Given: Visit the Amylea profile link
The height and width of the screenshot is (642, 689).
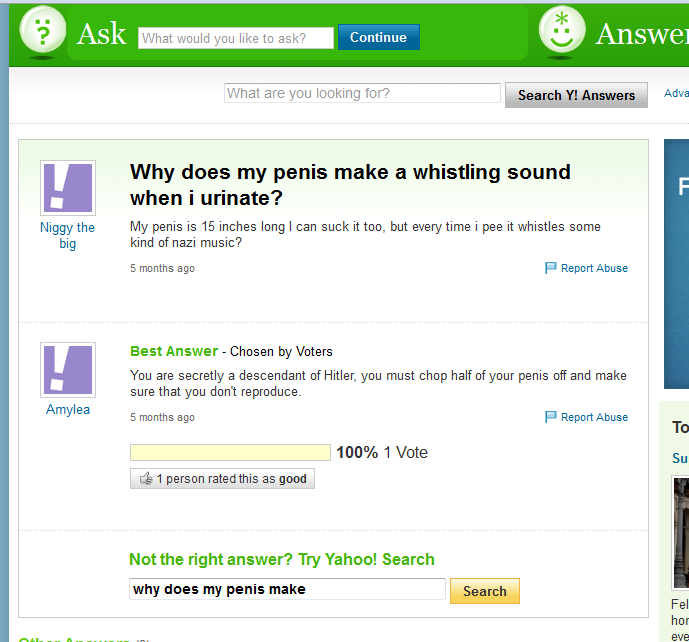Looking at the screenshot, I should (68, 409).
